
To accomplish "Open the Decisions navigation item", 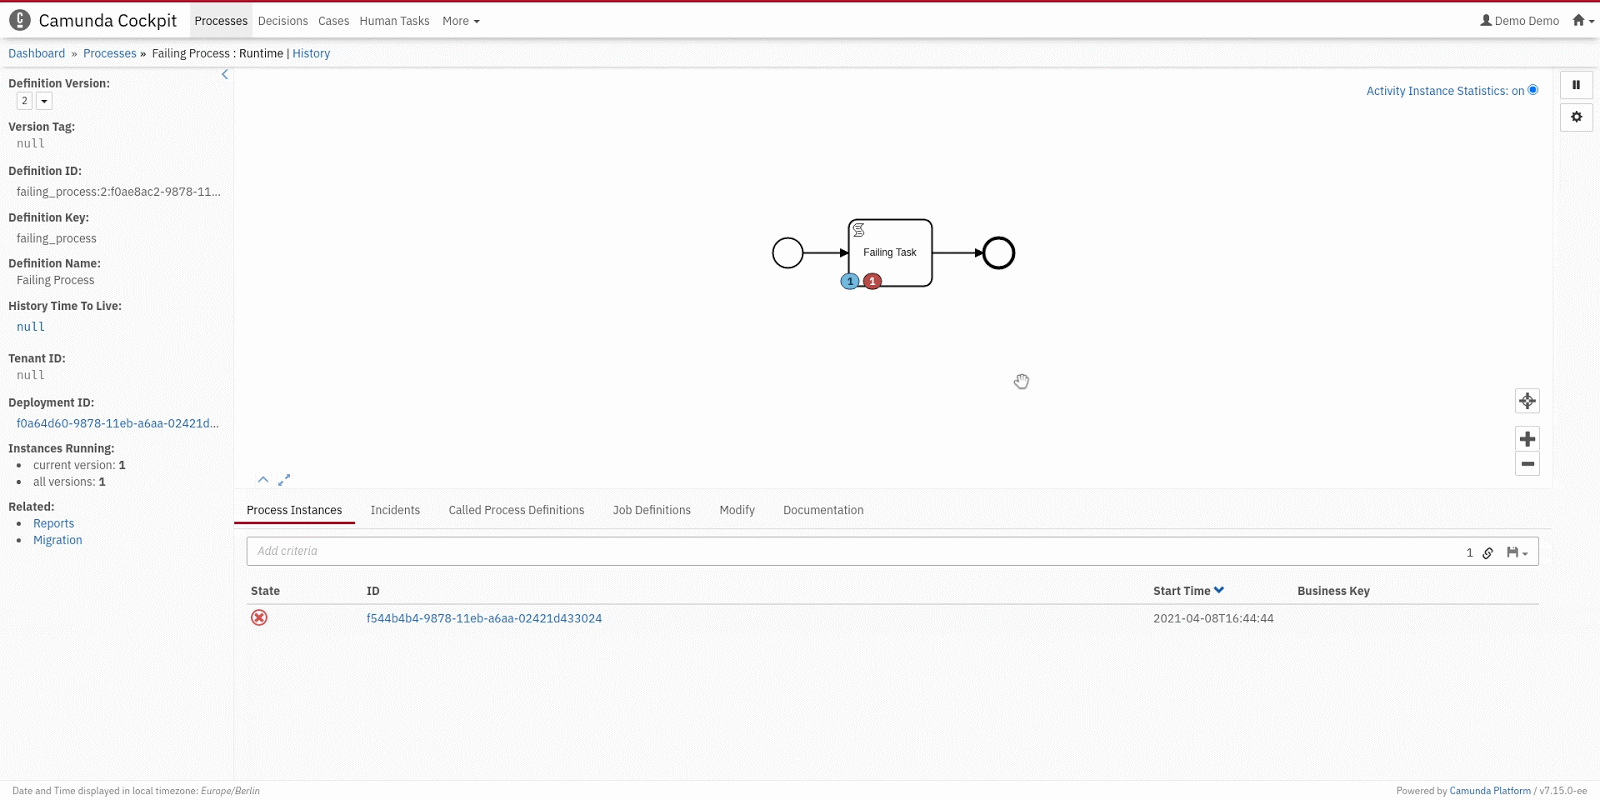I will 283,21.
